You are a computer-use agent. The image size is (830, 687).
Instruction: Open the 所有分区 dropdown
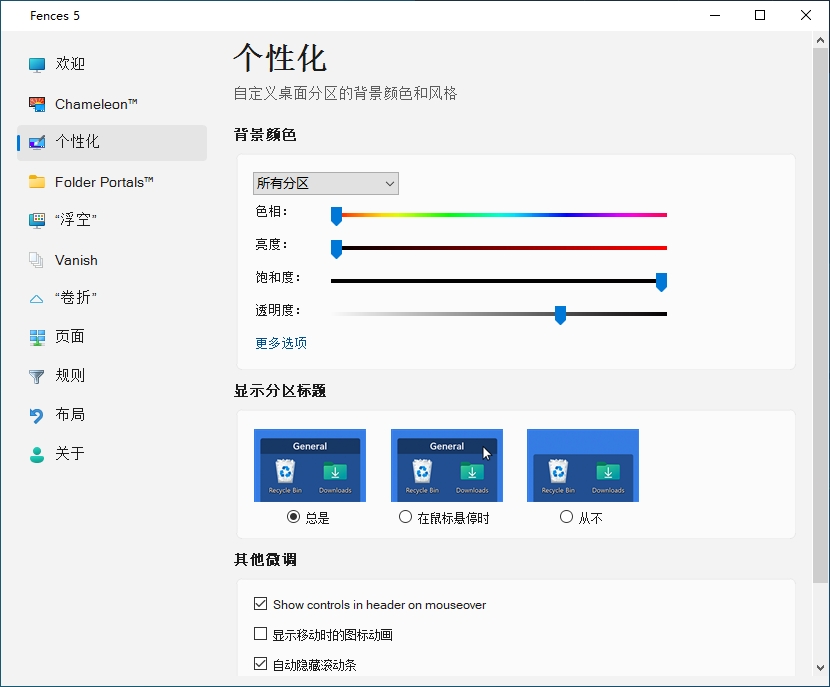click(326, 183)
